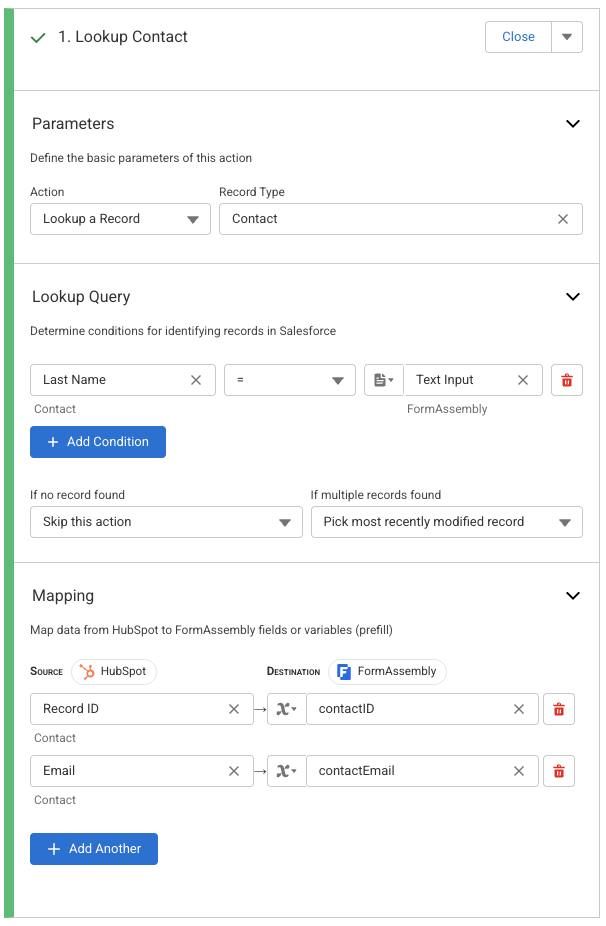
Task: Click the Add Condition button
Action: (x=98, y=442)
